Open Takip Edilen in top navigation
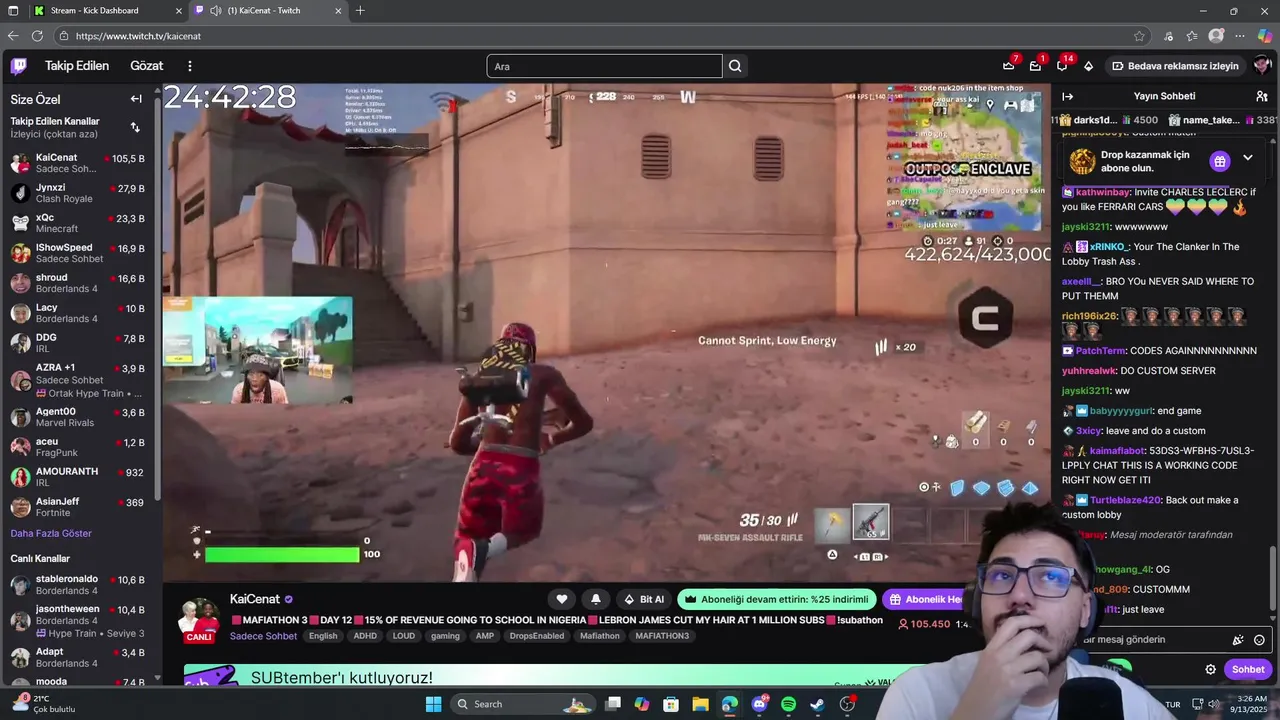This screenshot has width=1280, height=720. point(77,66)
